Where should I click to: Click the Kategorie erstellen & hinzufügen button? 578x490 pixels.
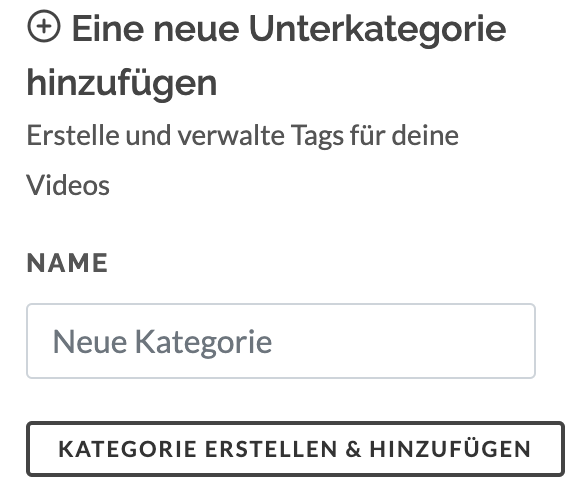pyautogui.click(x=295, y=449)
